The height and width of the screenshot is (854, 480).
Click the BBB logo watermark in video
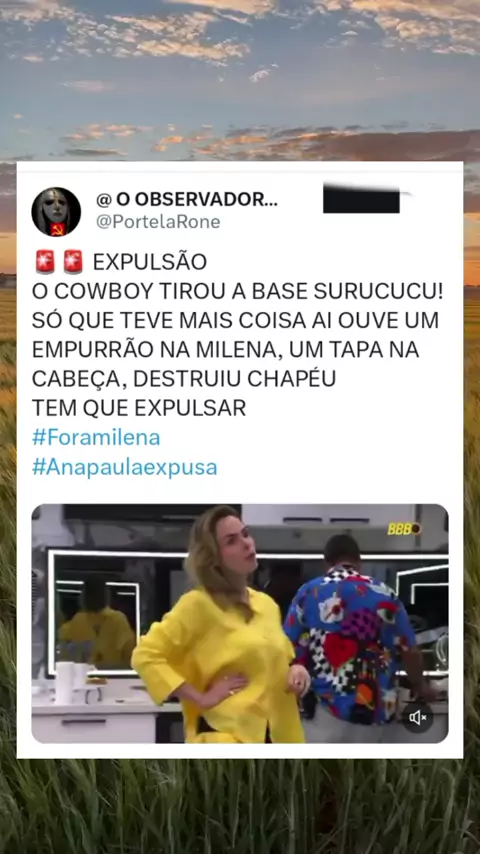point(404,528)
